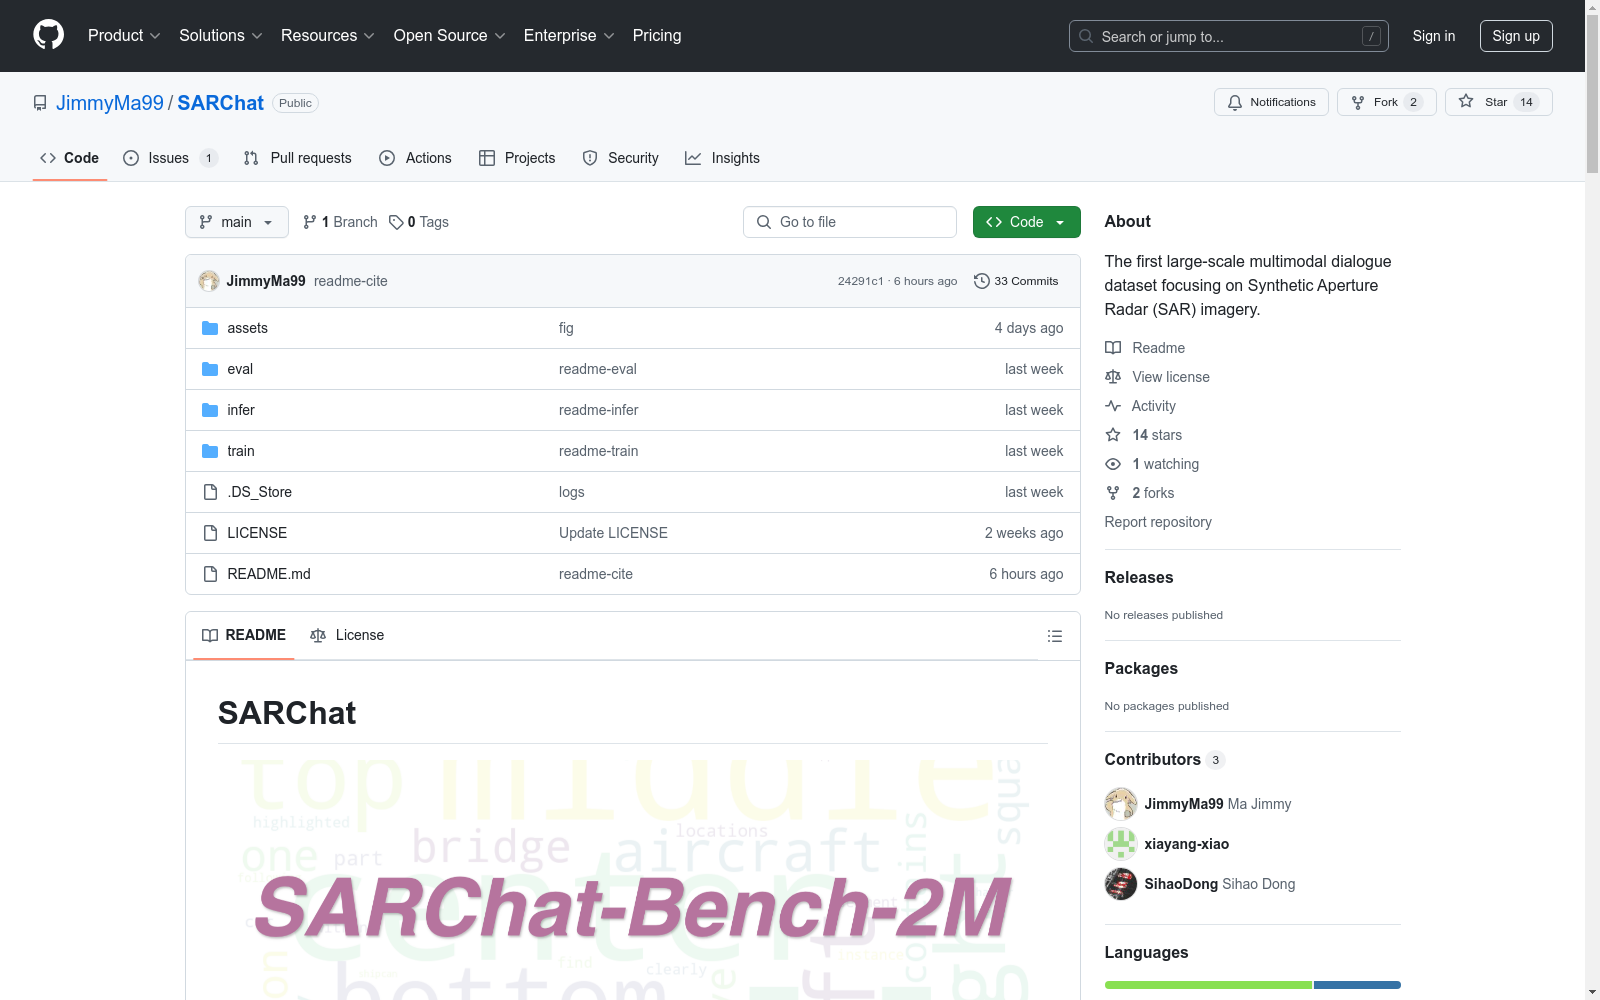Click the SARChat-Bench-2M banner image
The height and width of the screenshot is (1000, 1600).
pos(632,880)
